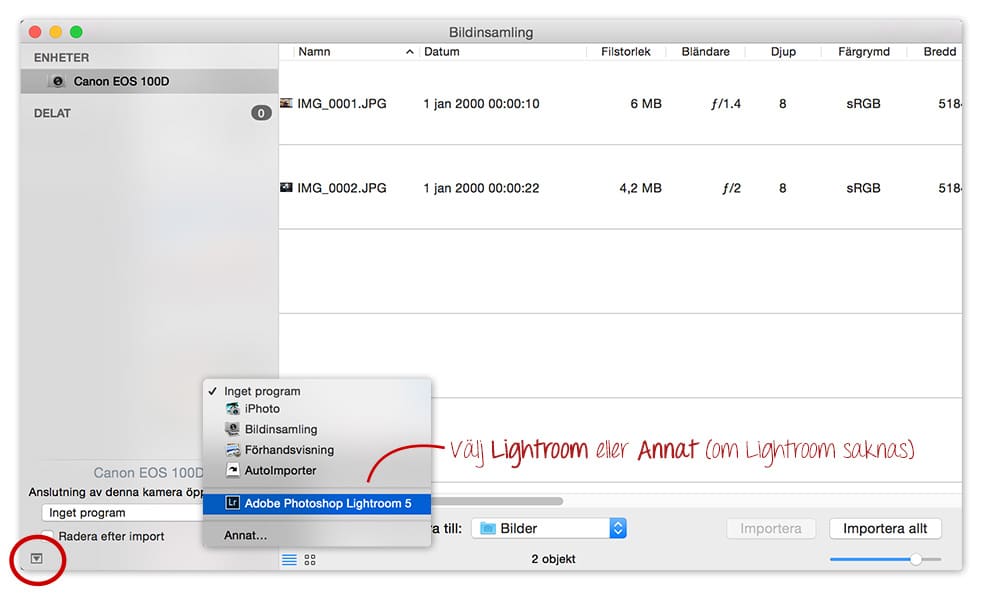Click date 1 jan 2000 00:00:22
The height and width of the screenshot is (599, 1000).
pyautogui.click(x=482, y=188)
